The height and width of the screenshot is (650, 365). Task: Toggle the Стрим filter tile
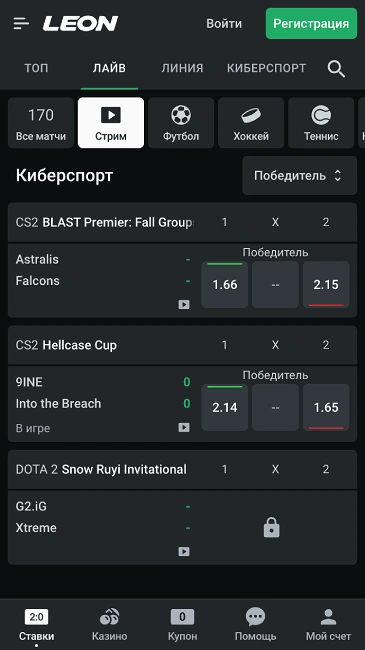[111, 123]
